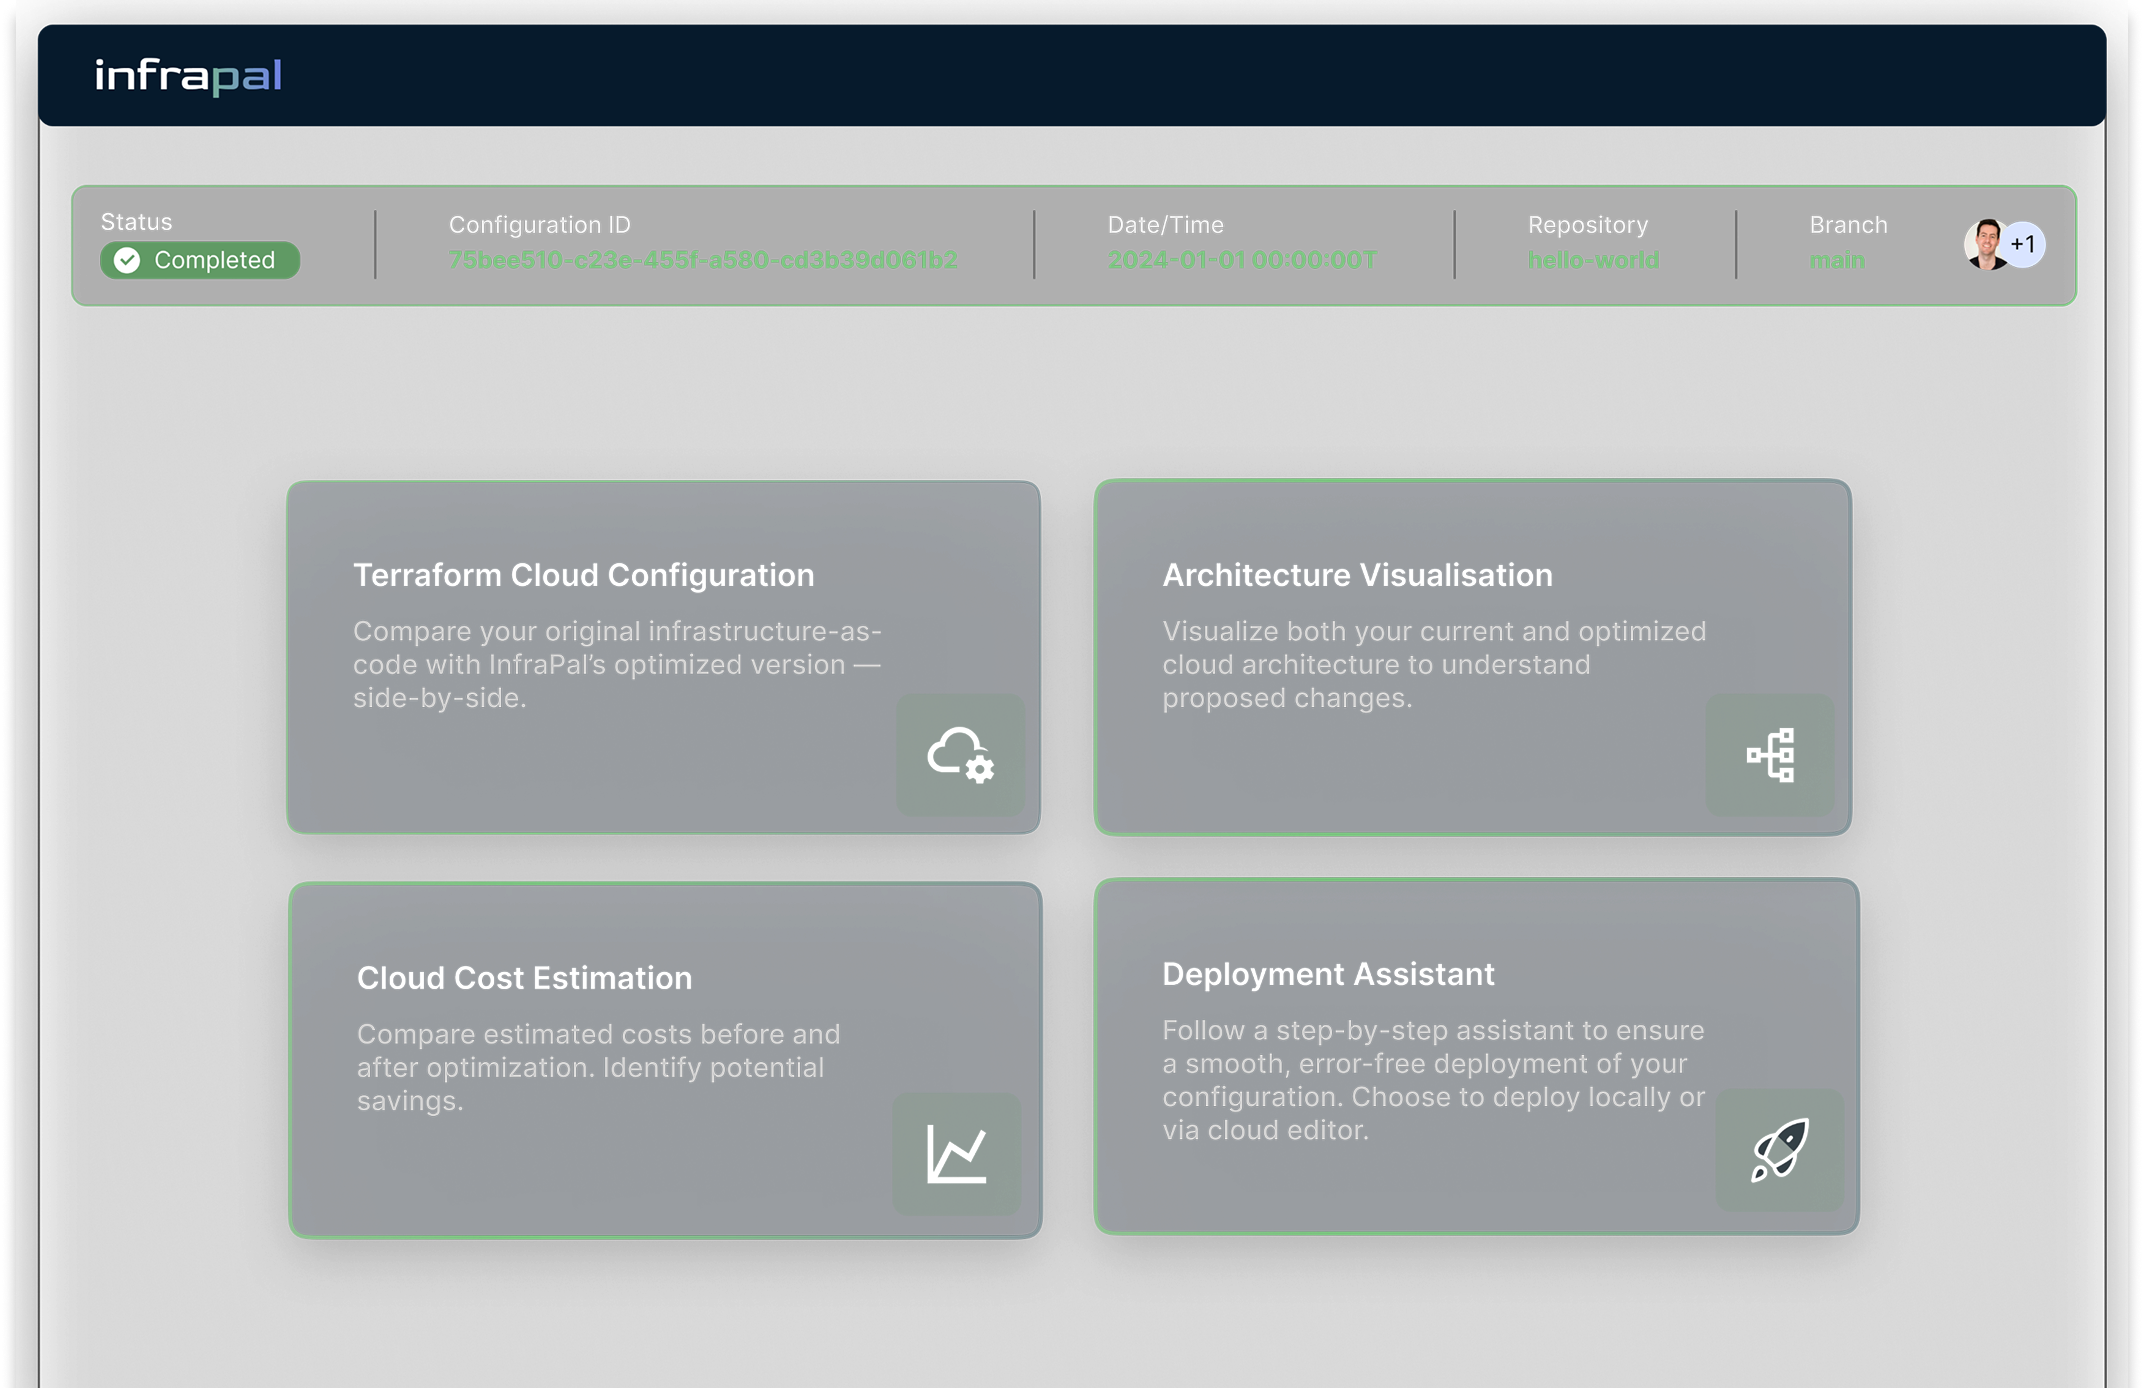Click the green checkmark status icon

tap(127, 261)
